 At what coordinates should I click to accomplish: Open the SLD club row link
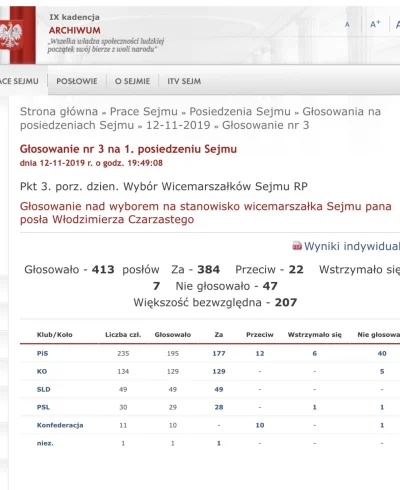click(x=43, y=389)
